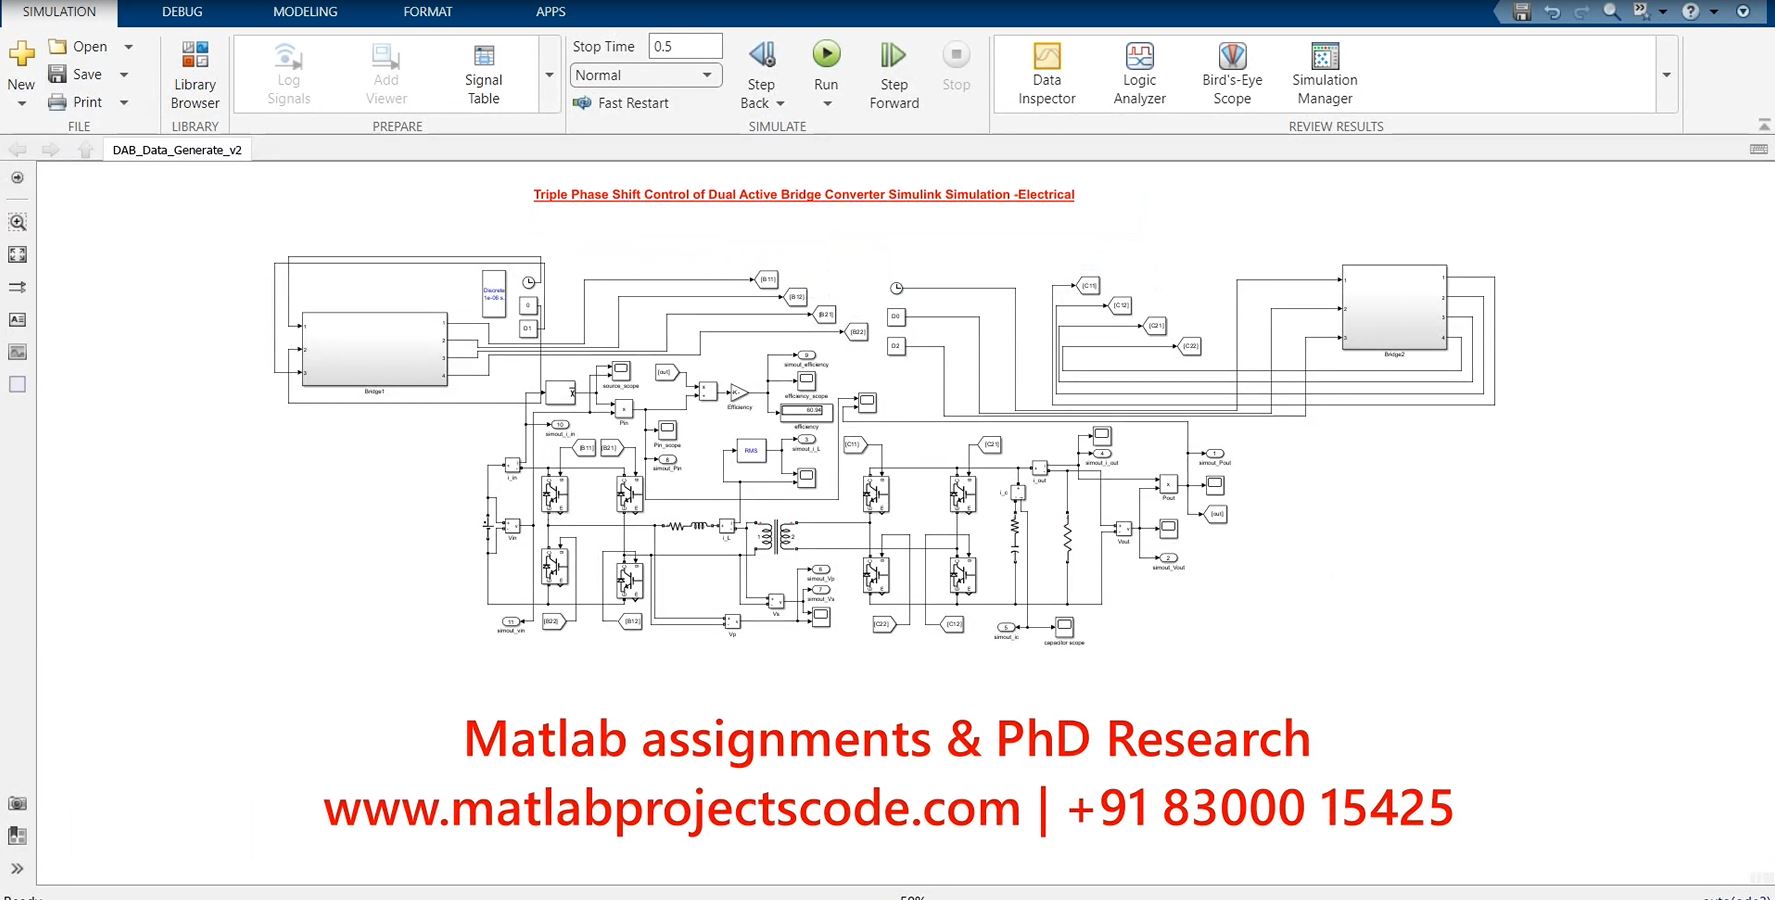Open the Data Inspector
This screenshot has width=1775, height=900.
click(1047, 75)
